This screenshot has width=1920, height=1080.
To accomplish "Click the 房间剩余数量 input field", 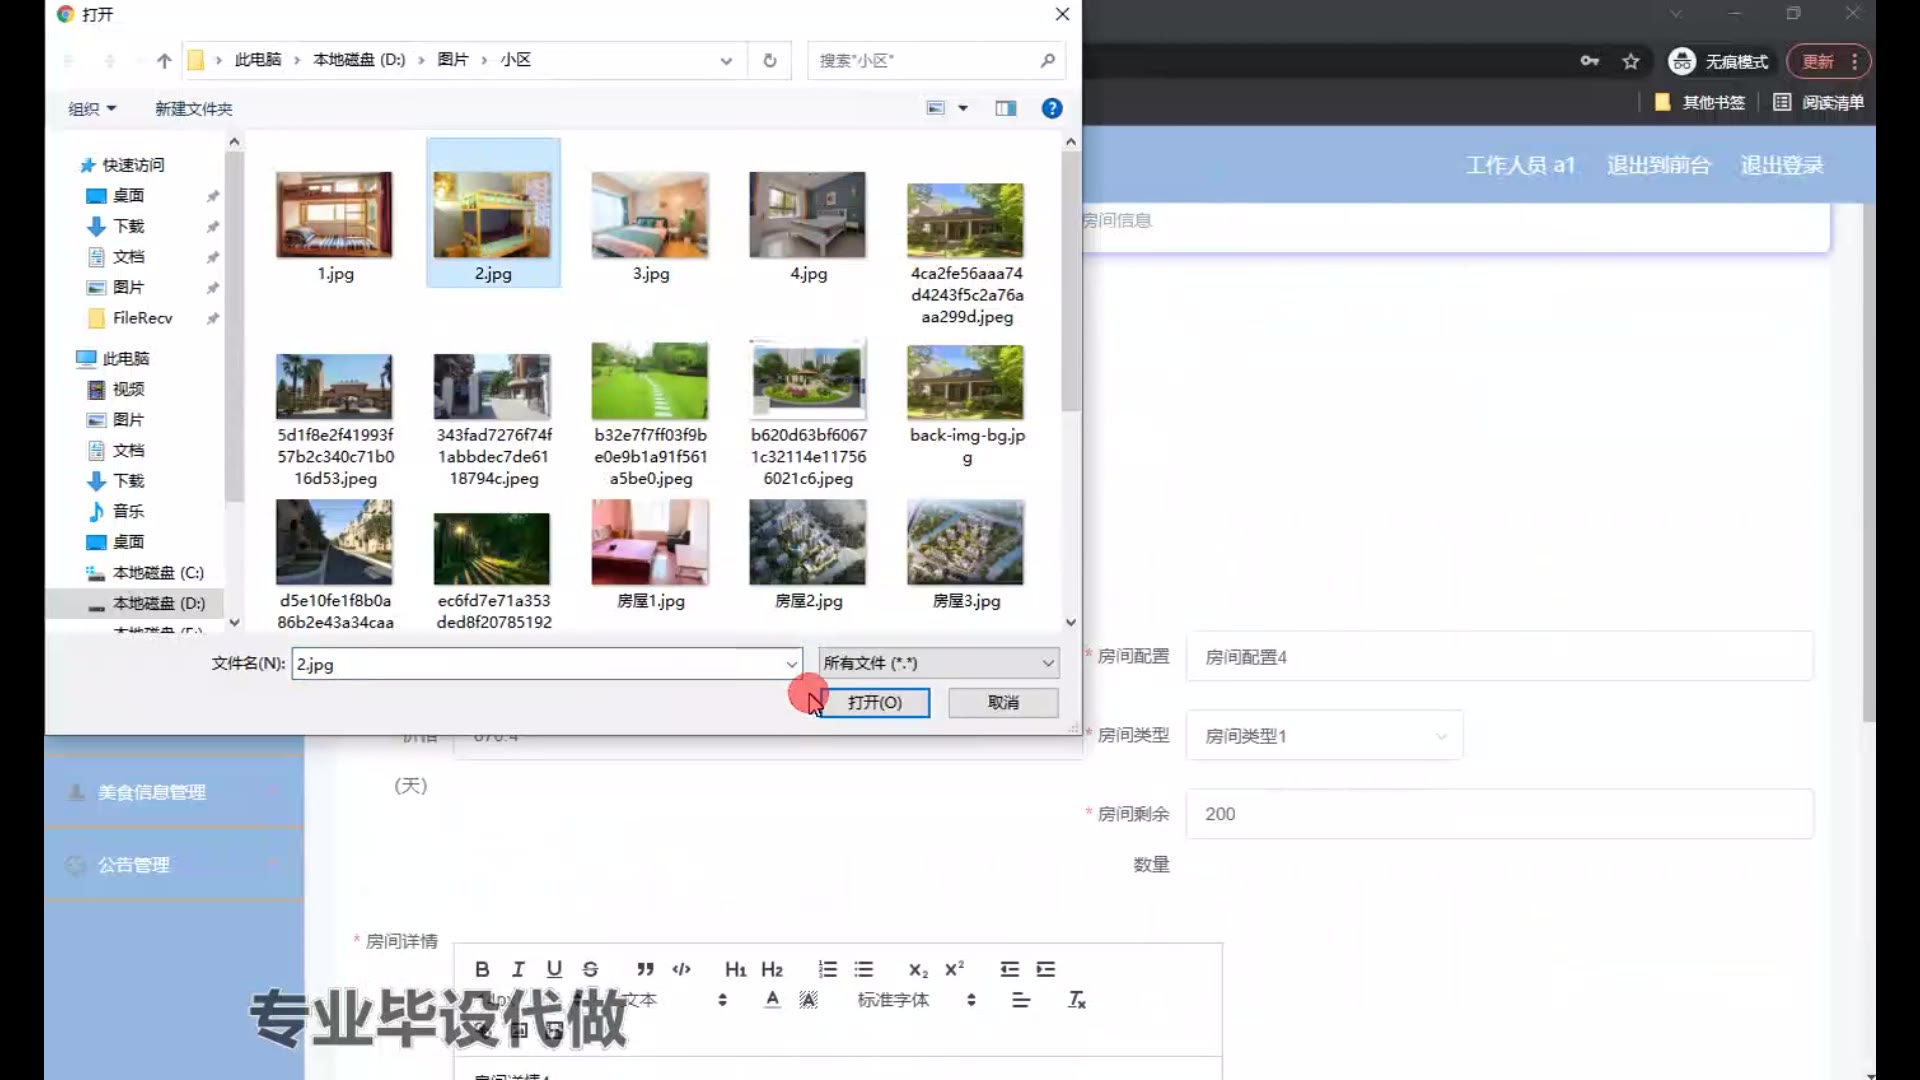I will click(1498, 814).
